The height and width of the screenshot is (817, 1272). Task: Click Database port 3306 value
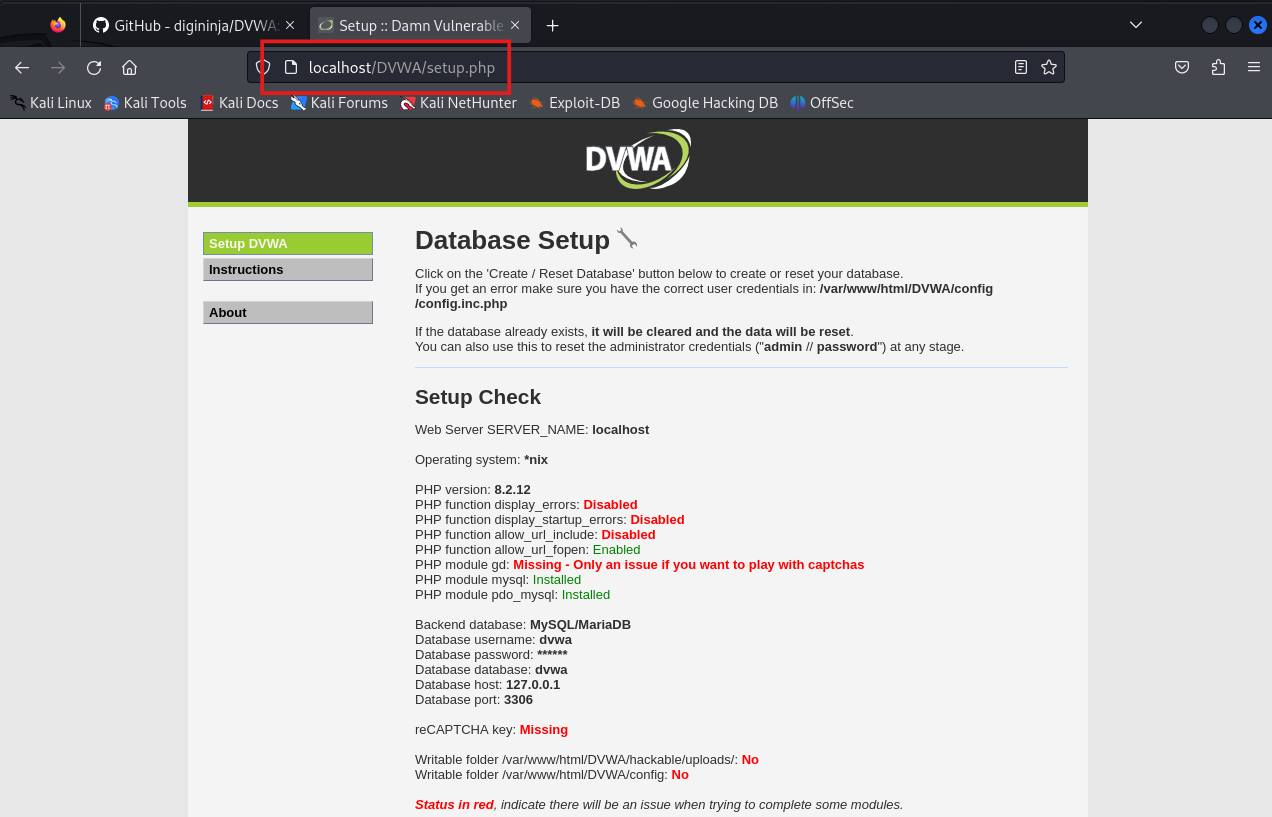point(518,700)
